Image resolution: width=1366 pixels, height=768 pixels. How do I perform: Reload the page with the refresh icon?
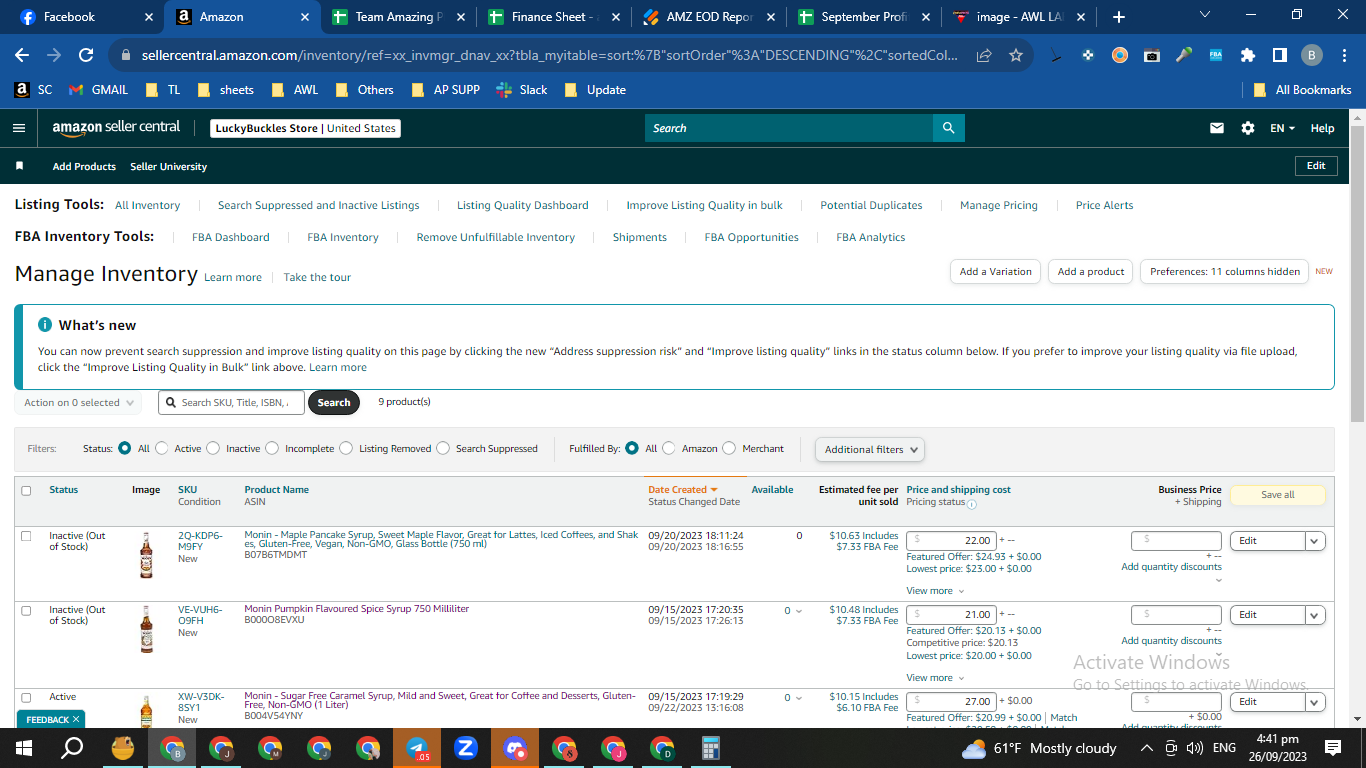tap(86, 56)
